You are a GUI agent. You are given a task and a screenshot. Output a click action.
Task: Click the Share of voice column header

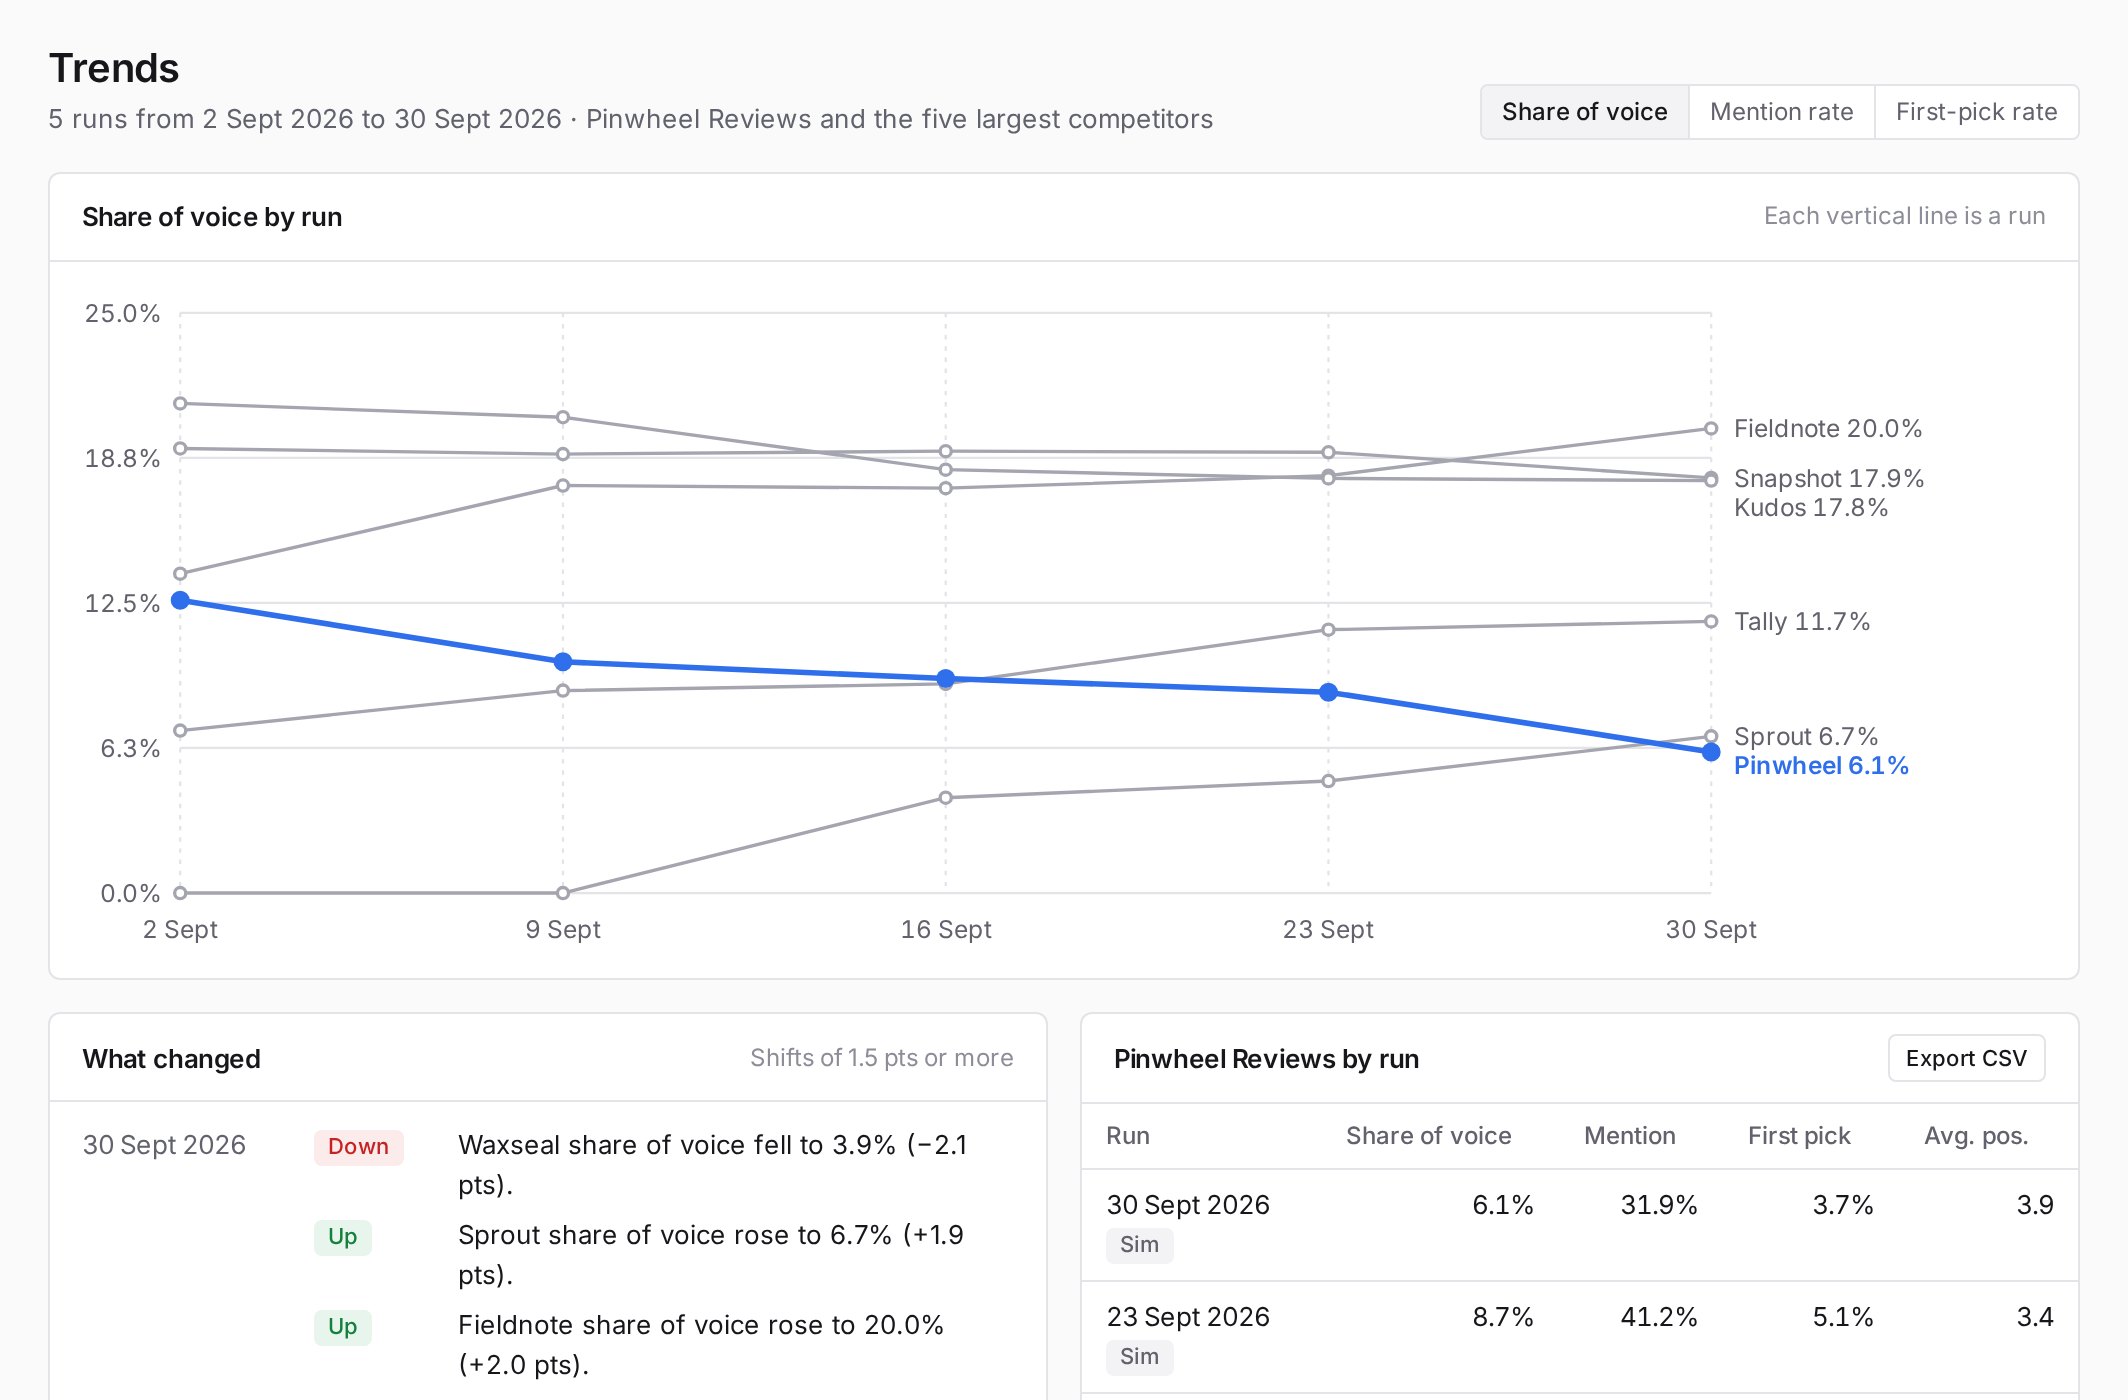tap(1428, 1136)
